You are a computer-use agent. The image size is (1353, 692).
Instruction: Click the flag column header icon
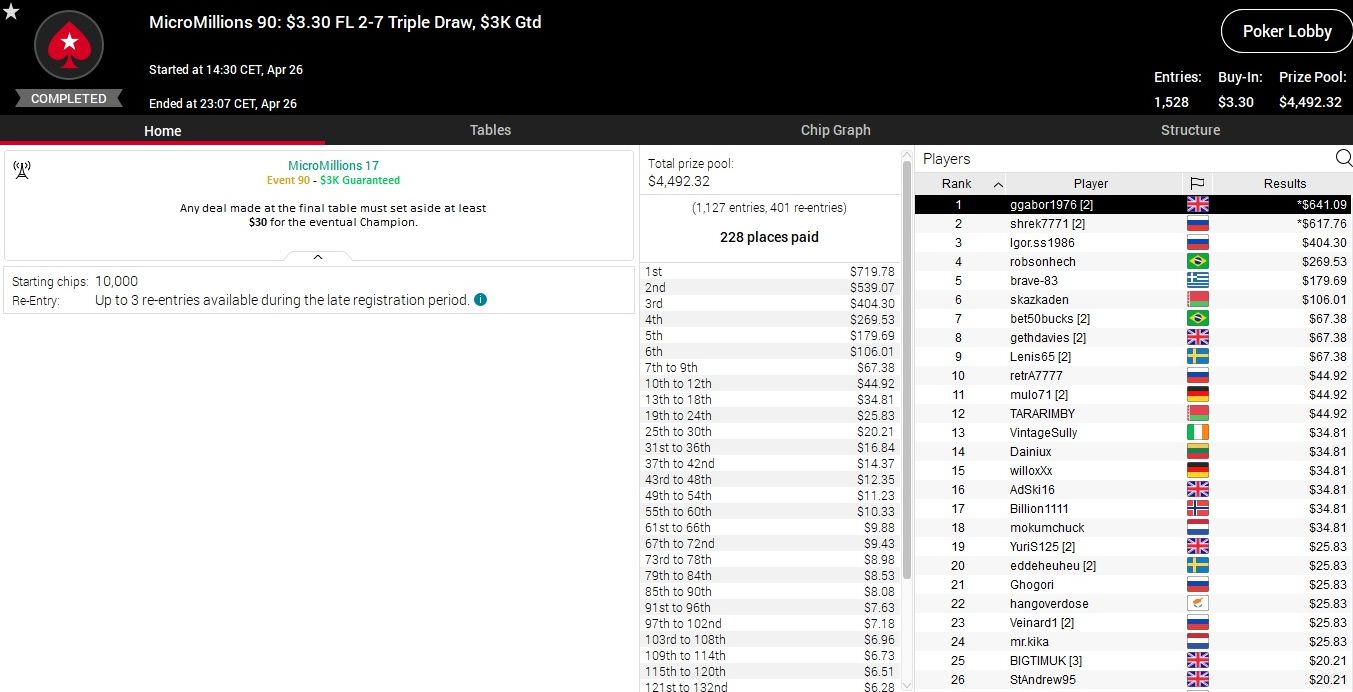point(1197,183)
